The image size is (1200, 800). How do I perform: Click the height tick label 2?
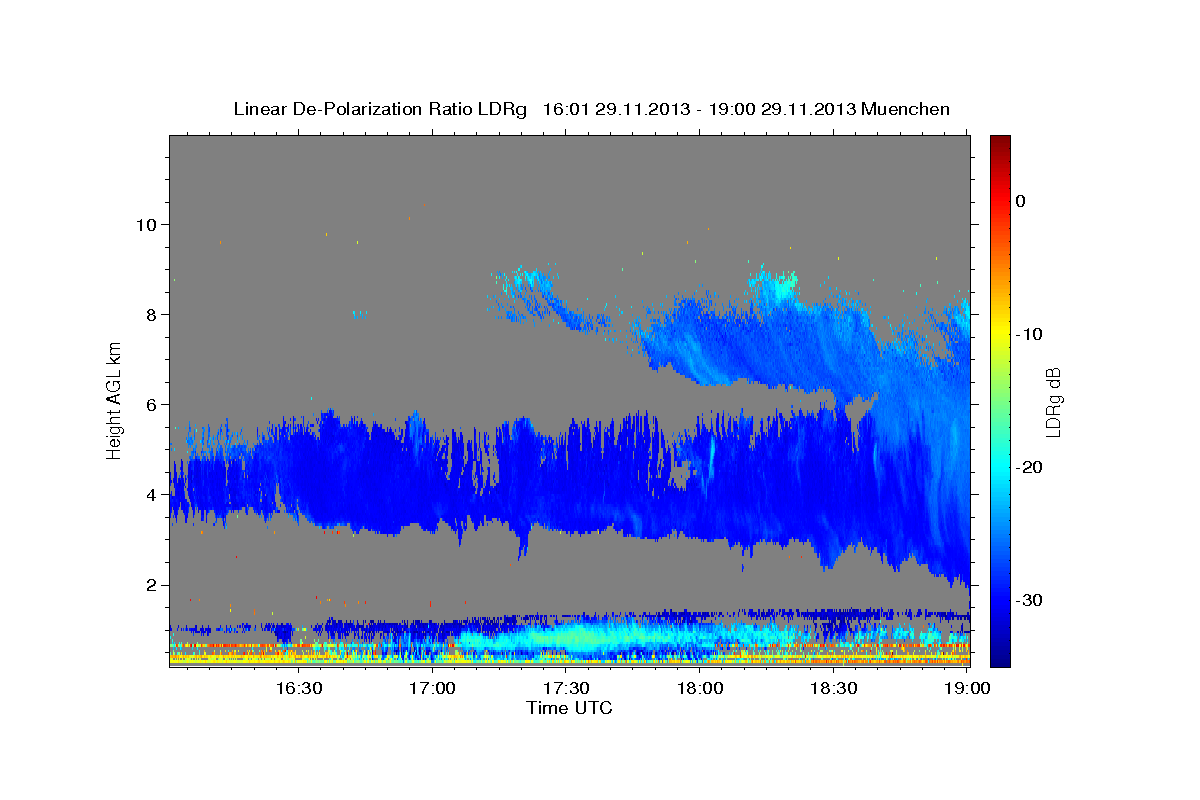pyautogui.click(x=151, y=585)
